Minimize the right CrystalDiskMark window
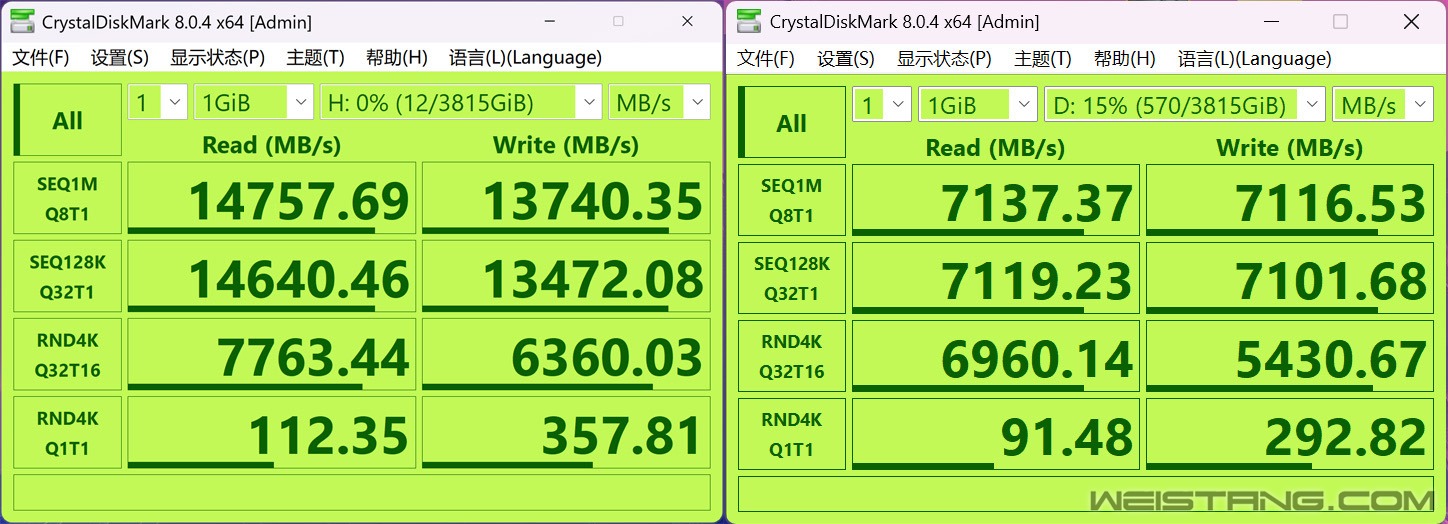Screen dimensions: 1448x524 point(1271,21)
